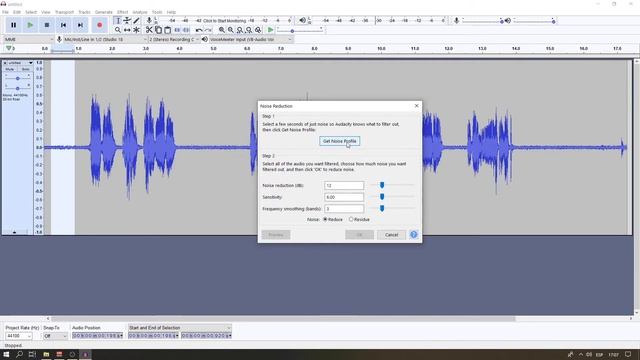
Task: Click the Frequency smoothing bands field
Action: (344, 209)
